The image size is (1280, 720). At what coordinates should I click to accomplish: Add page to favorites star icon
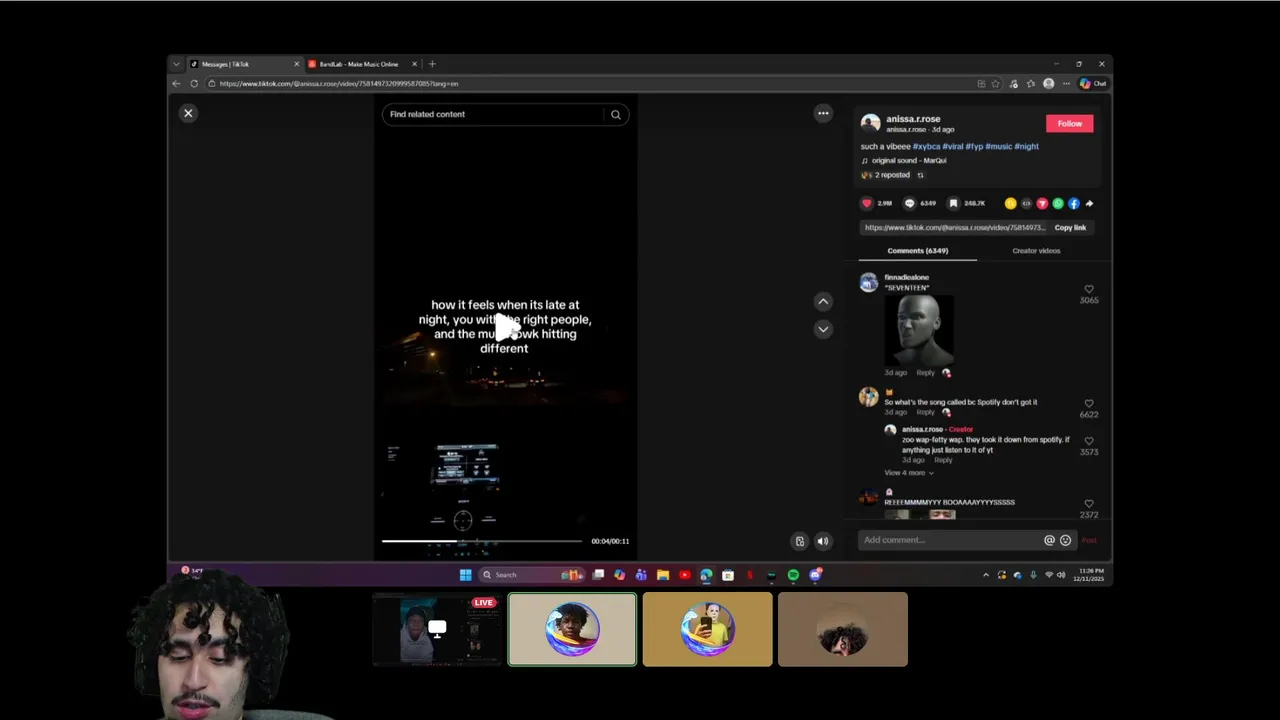[x=996, y=84]
